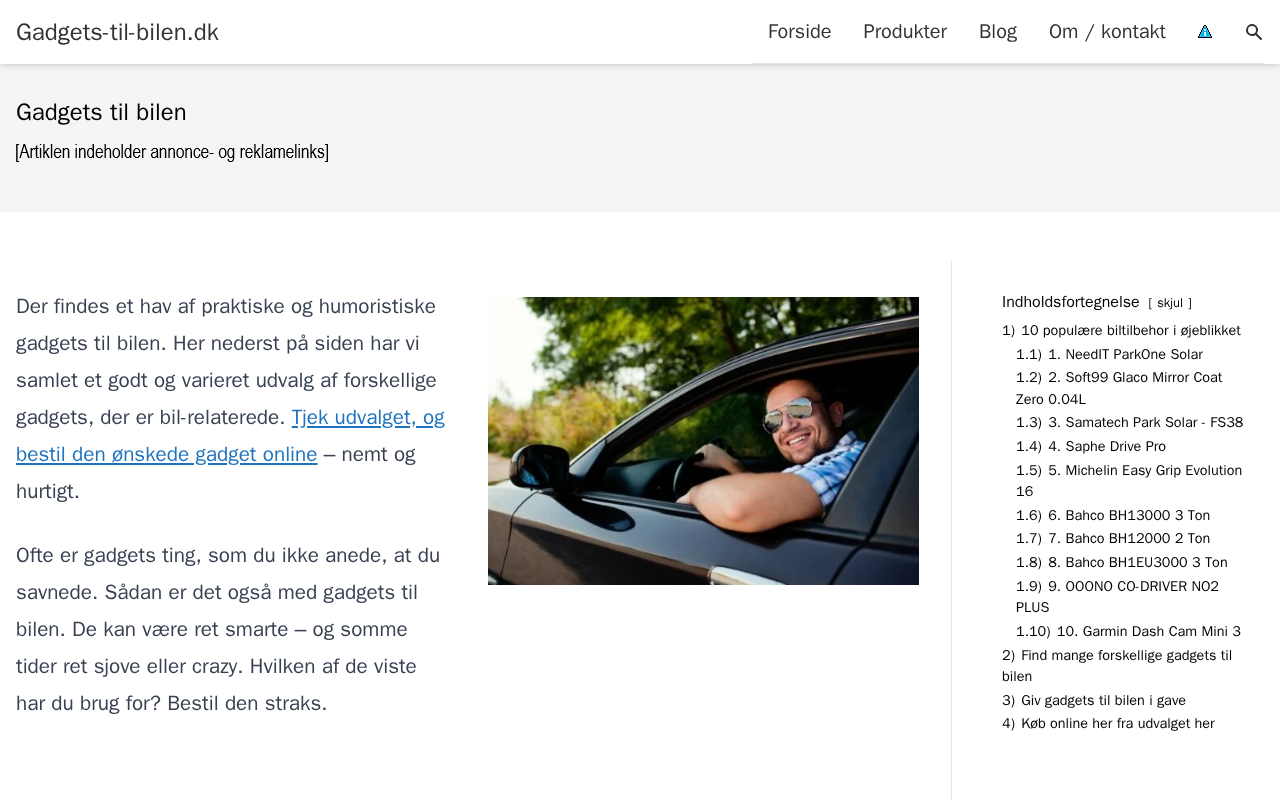Click the photo of man in car

tap(703, 441)
